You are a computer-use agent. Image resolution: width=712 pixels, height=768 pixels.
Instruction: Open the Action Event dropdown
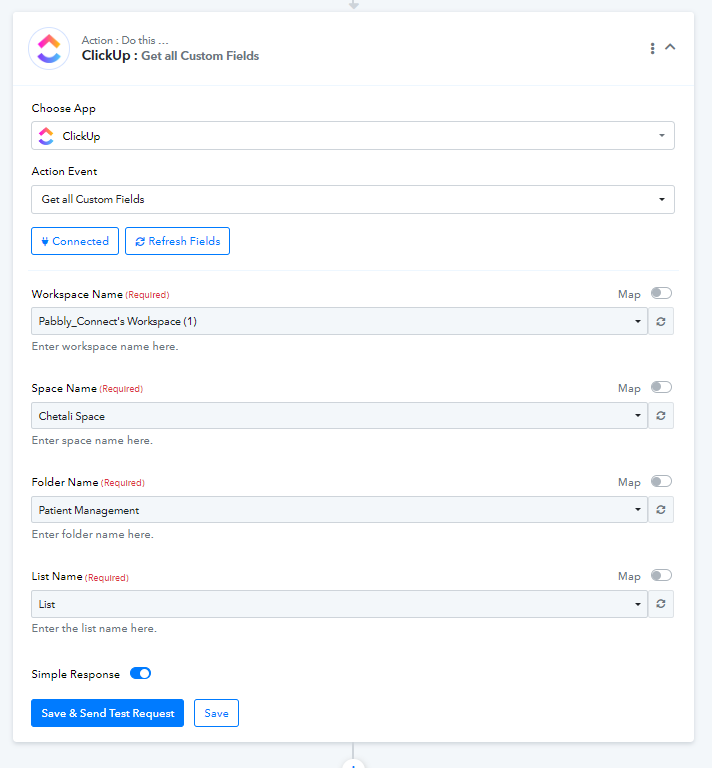[353, 199]
